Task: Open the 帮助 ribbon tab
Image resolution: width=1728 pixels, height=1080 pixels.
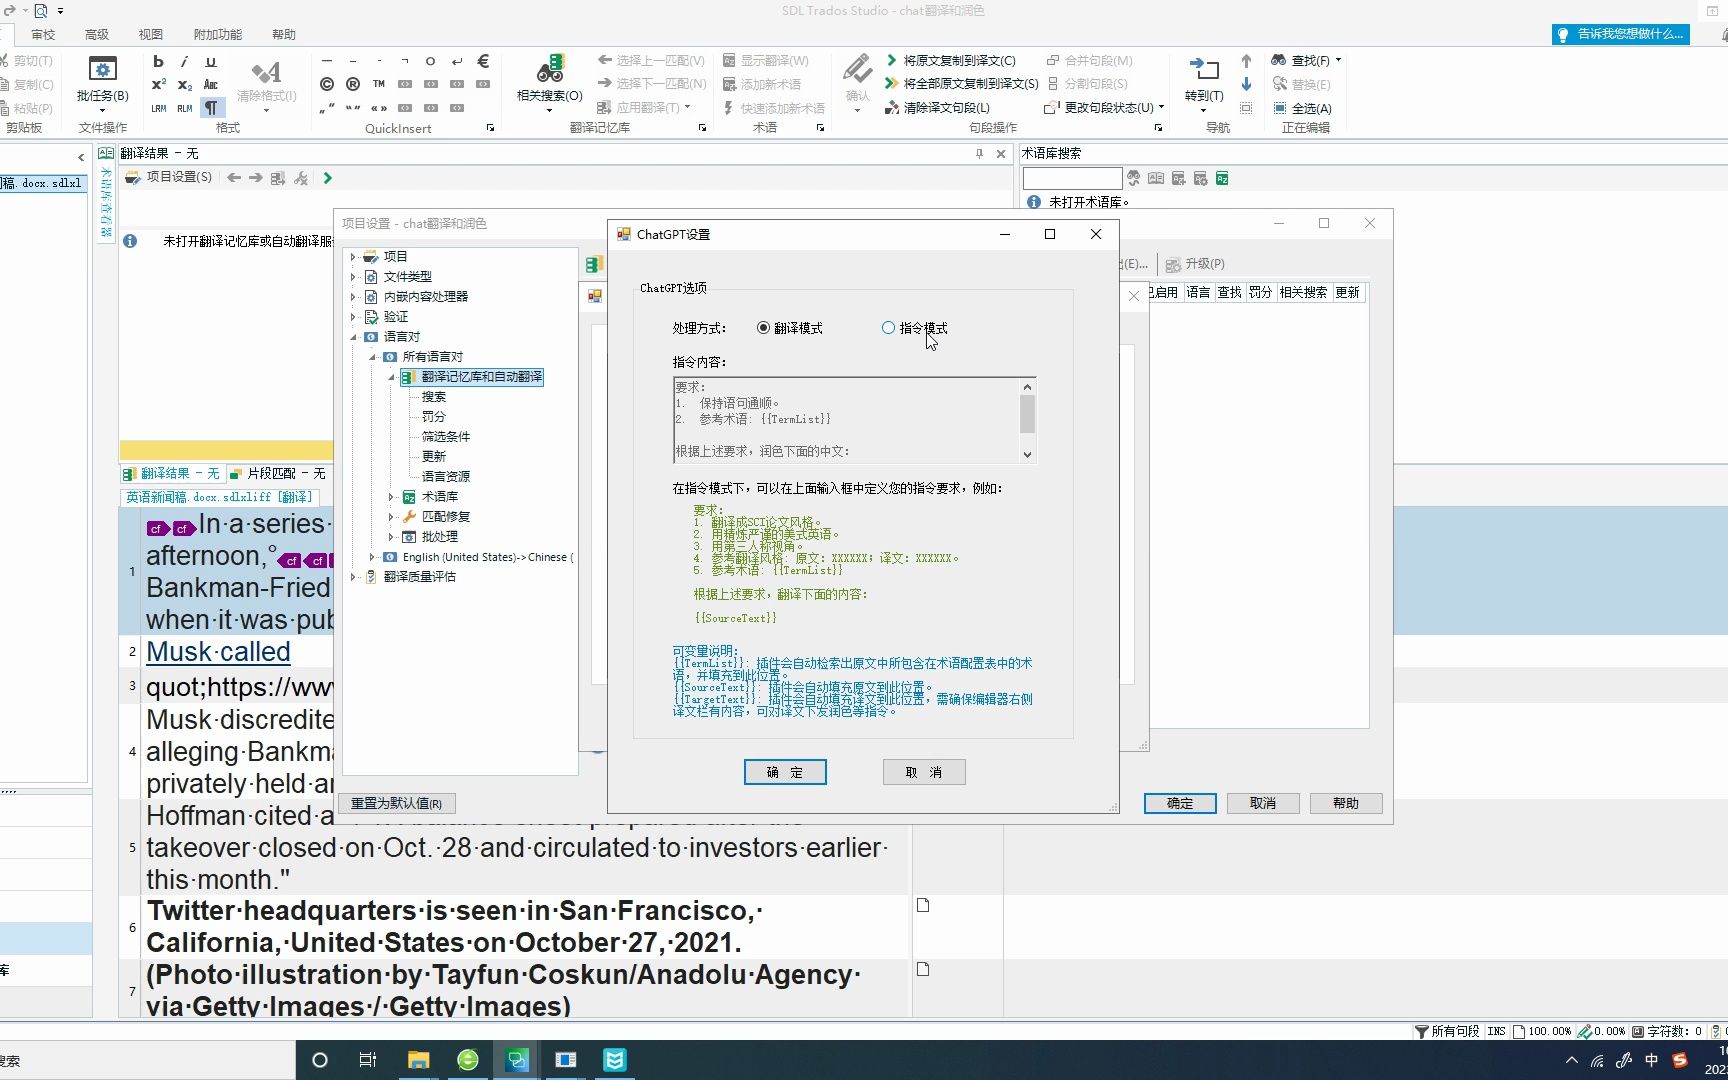Action: click(x=284, y=34)
